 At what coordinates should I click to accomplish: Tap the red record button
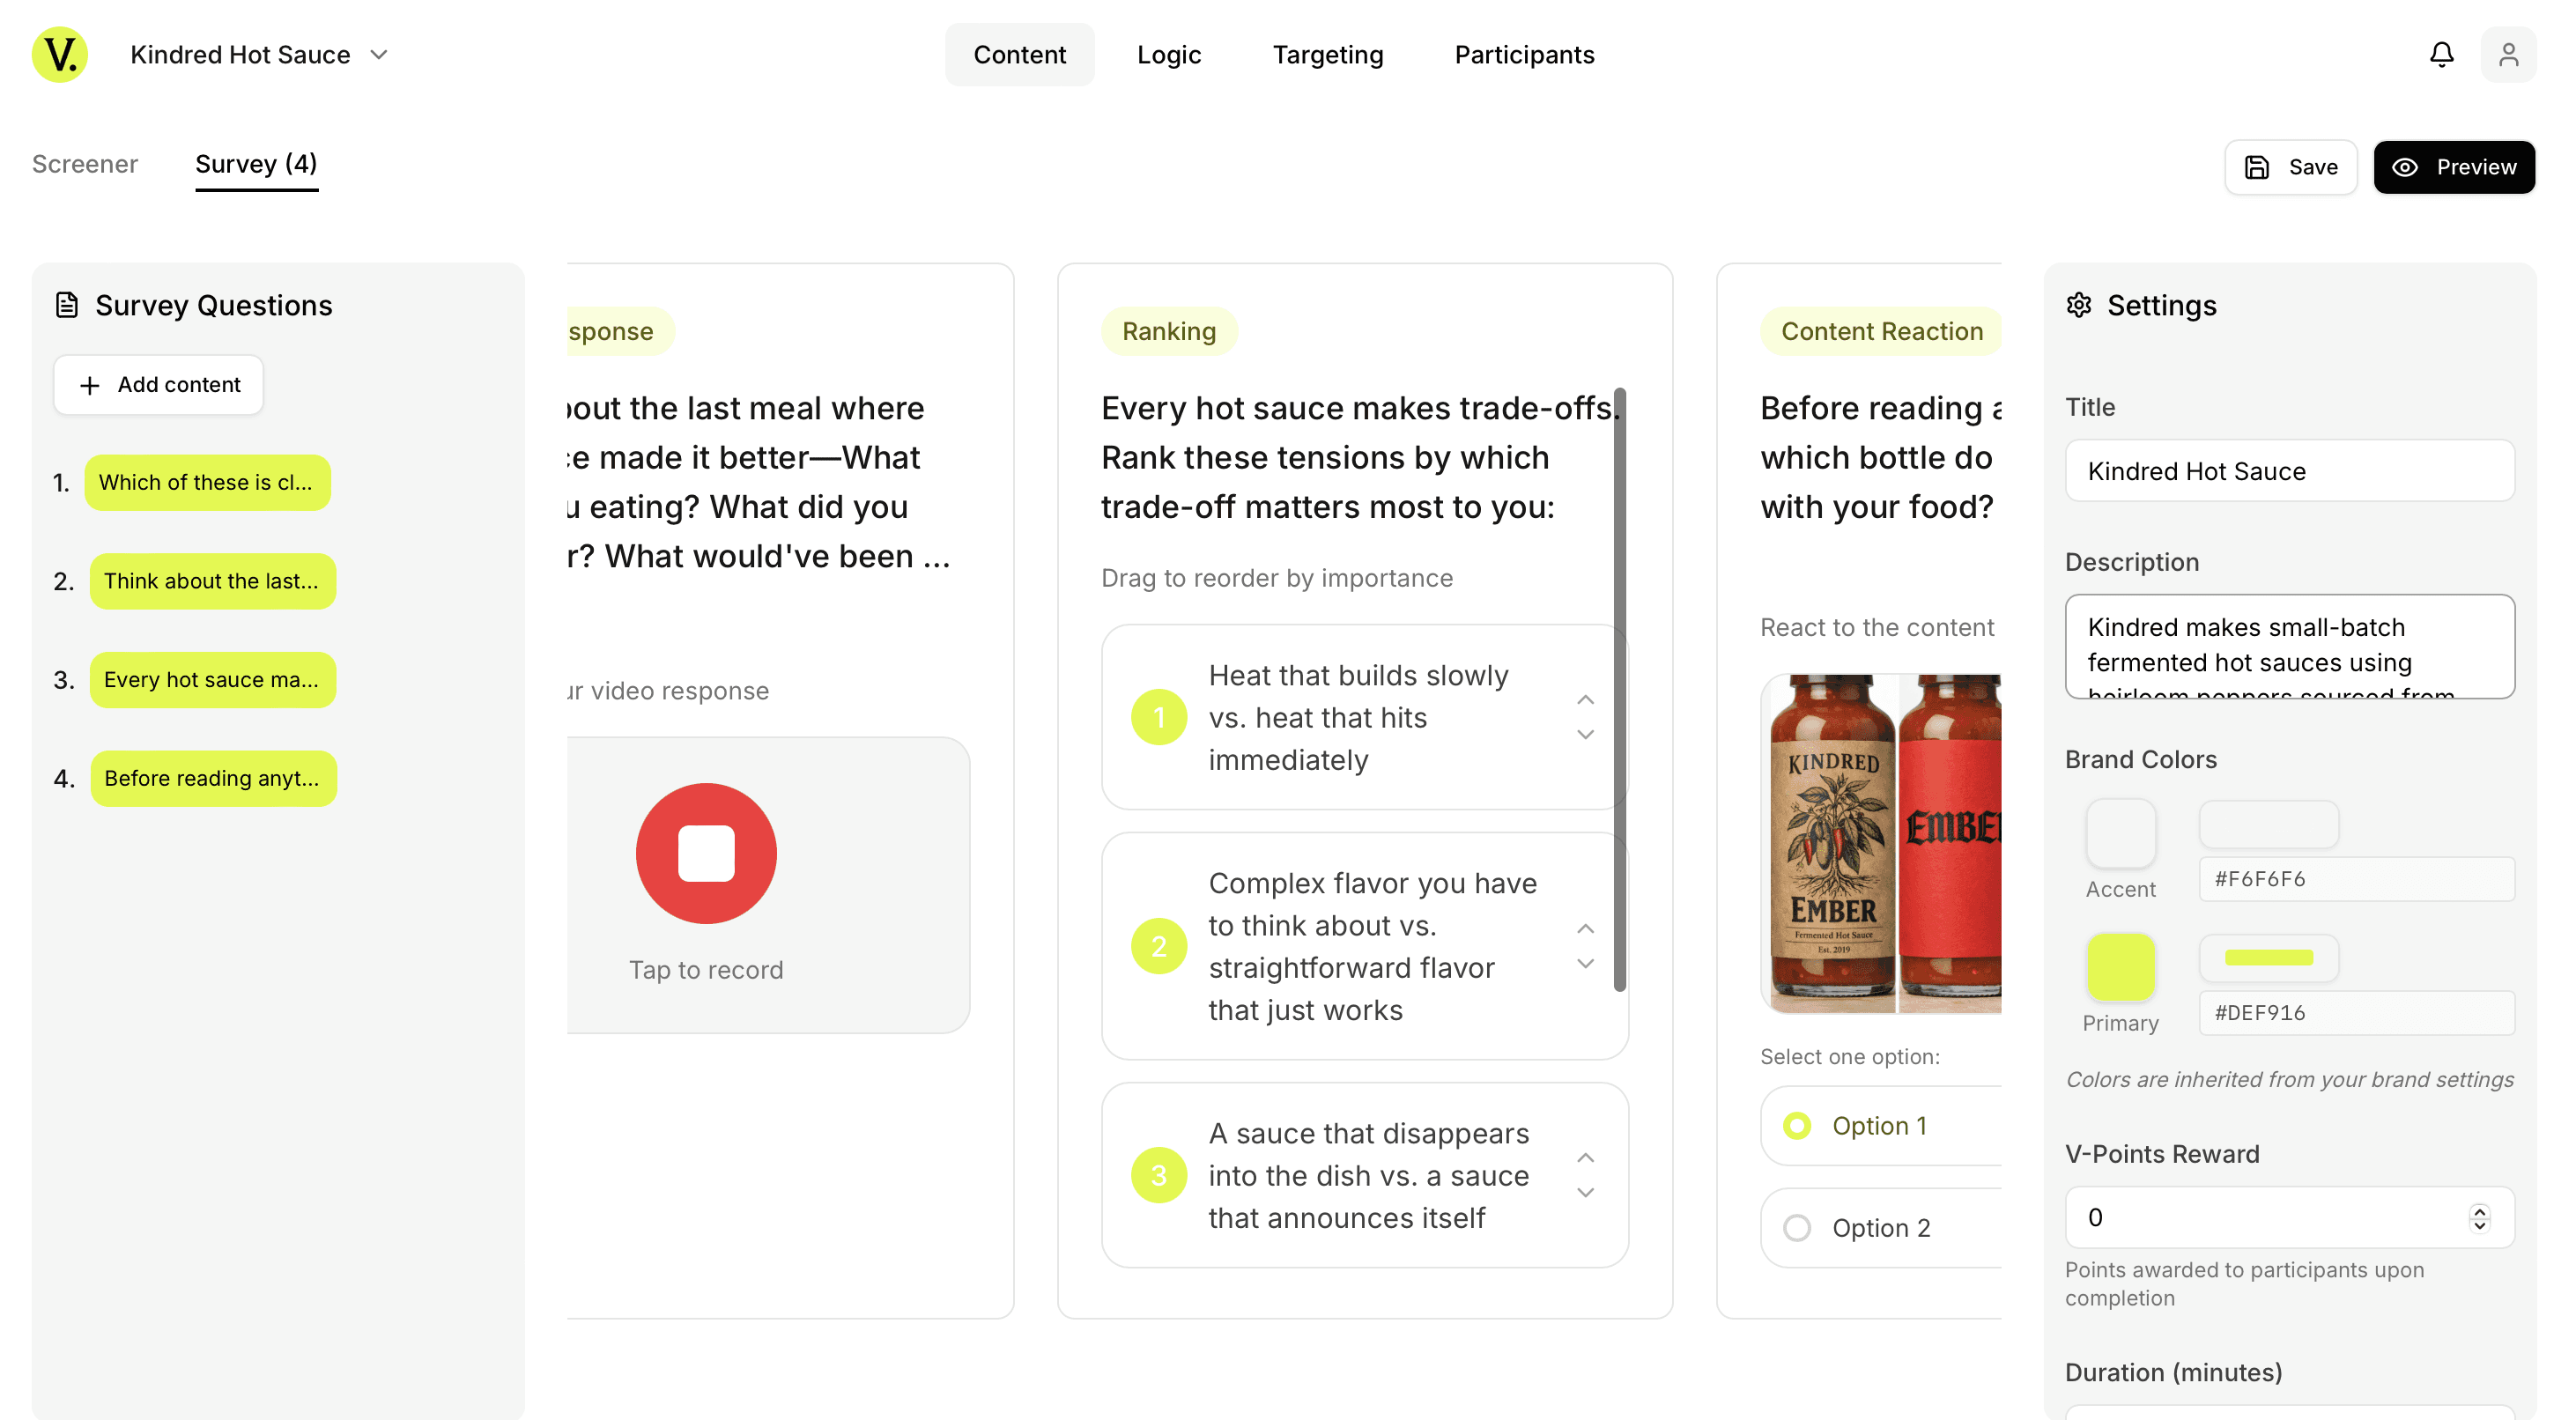pos(706,853)
